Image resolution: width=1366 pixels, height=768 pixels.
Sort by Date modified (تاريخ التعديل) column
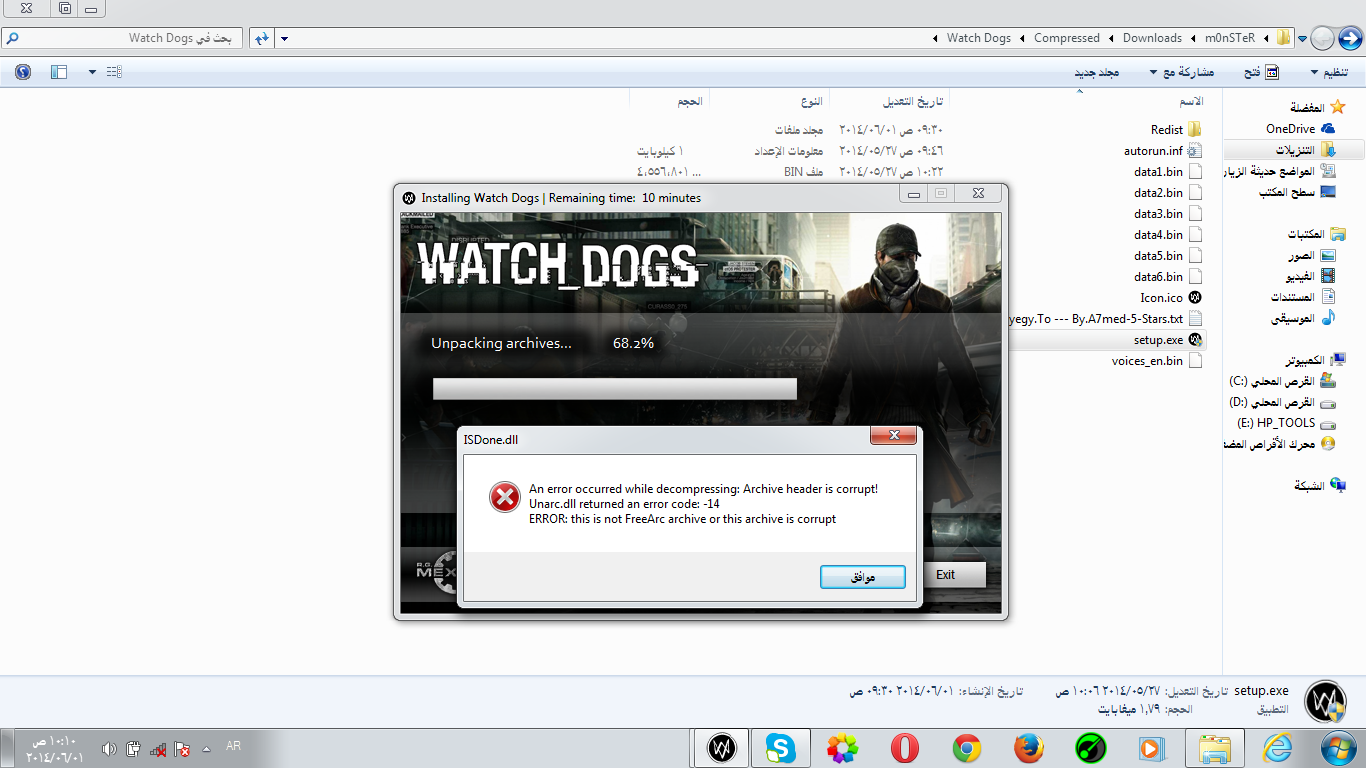click(x=911, y=102)
